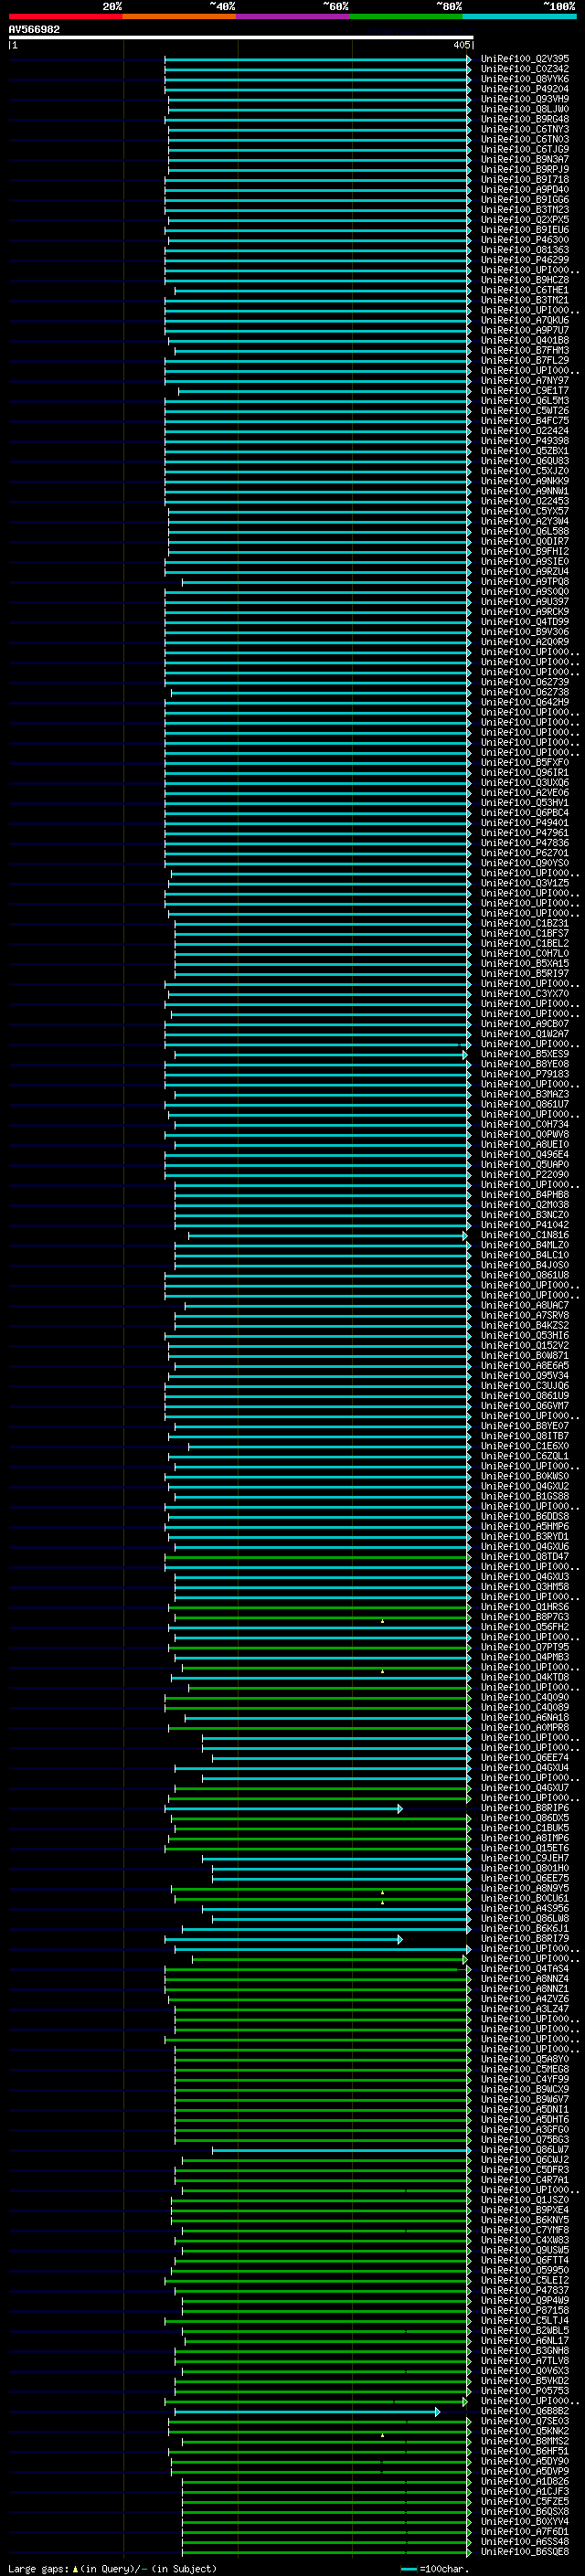Screen dimensions: 585x2576
Task: Select the UniRef100_A3LZ47 label
Action: pos(525,2009)
